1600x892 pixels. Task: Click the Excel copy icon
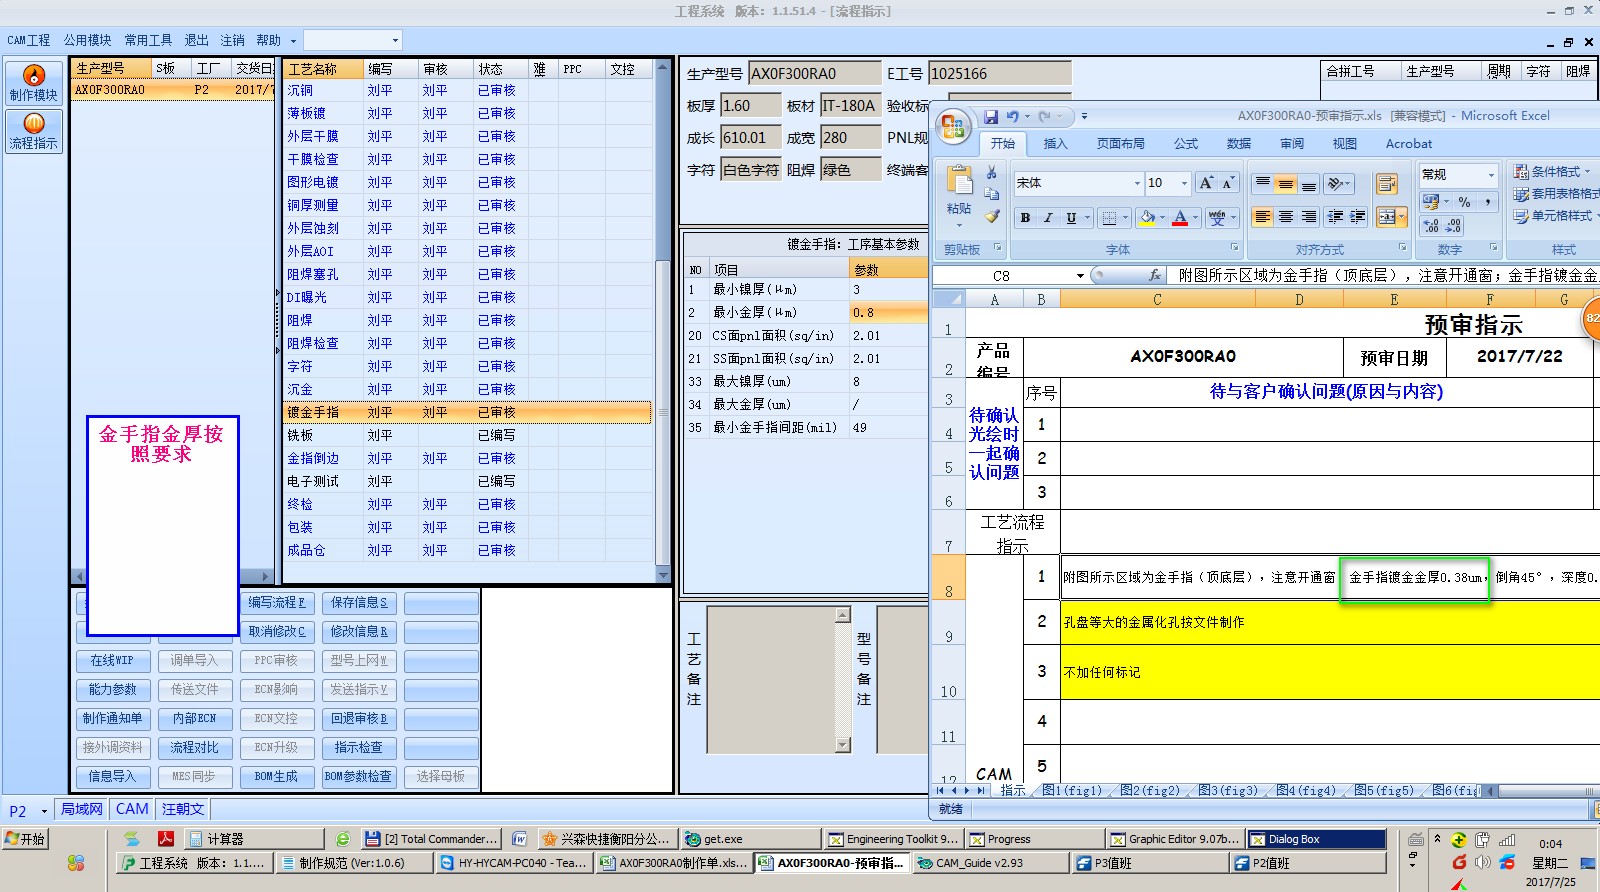(991, 194)
